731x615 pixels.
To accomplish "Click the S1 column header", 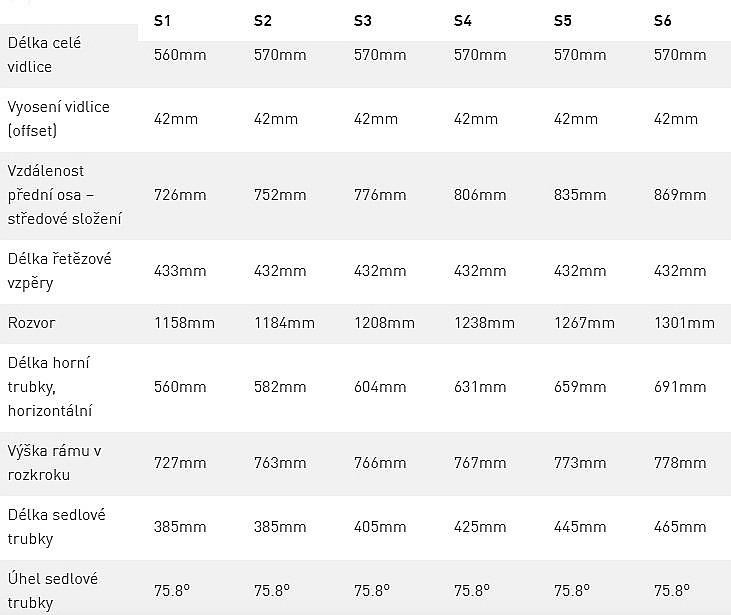I will [x=163, y=20].
